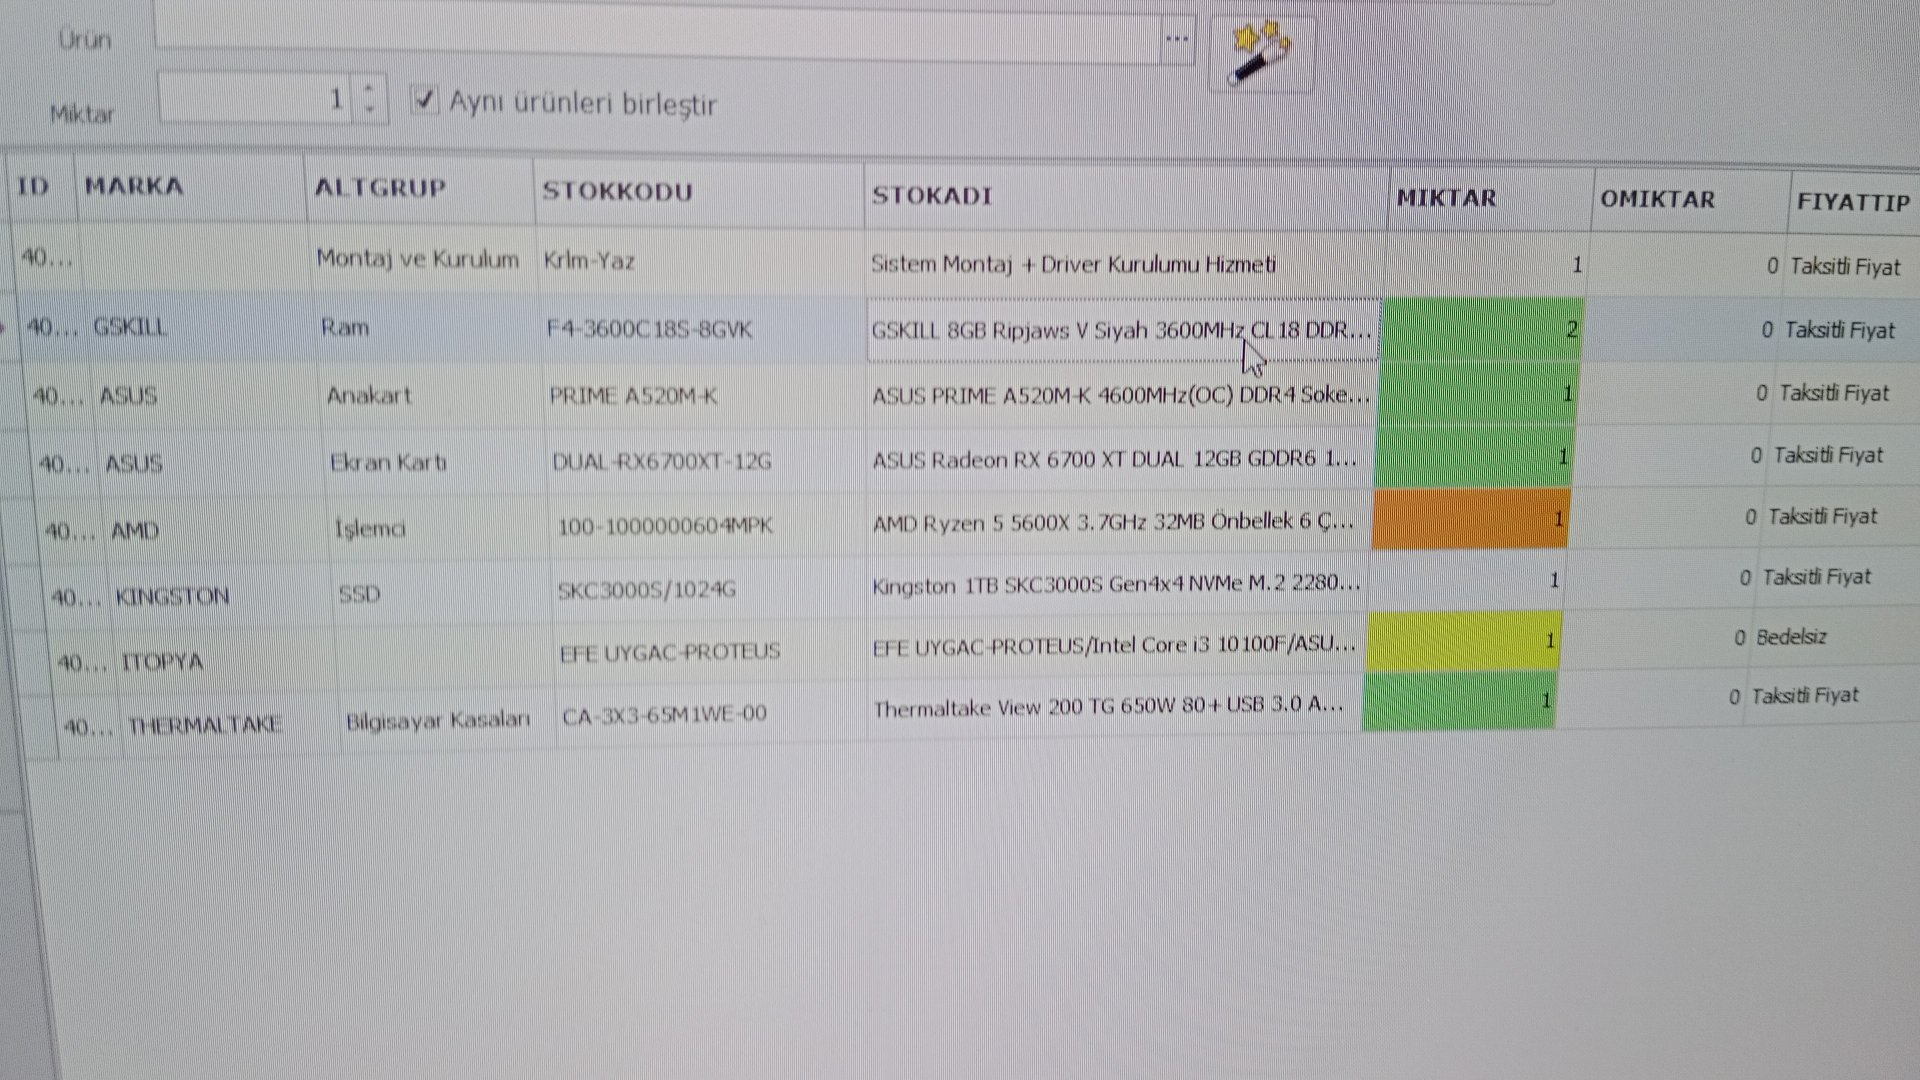1920x1080 pixels.
Task: Select the ASUS Radeon RX 6700 XT row
Action: (1113, 460)
